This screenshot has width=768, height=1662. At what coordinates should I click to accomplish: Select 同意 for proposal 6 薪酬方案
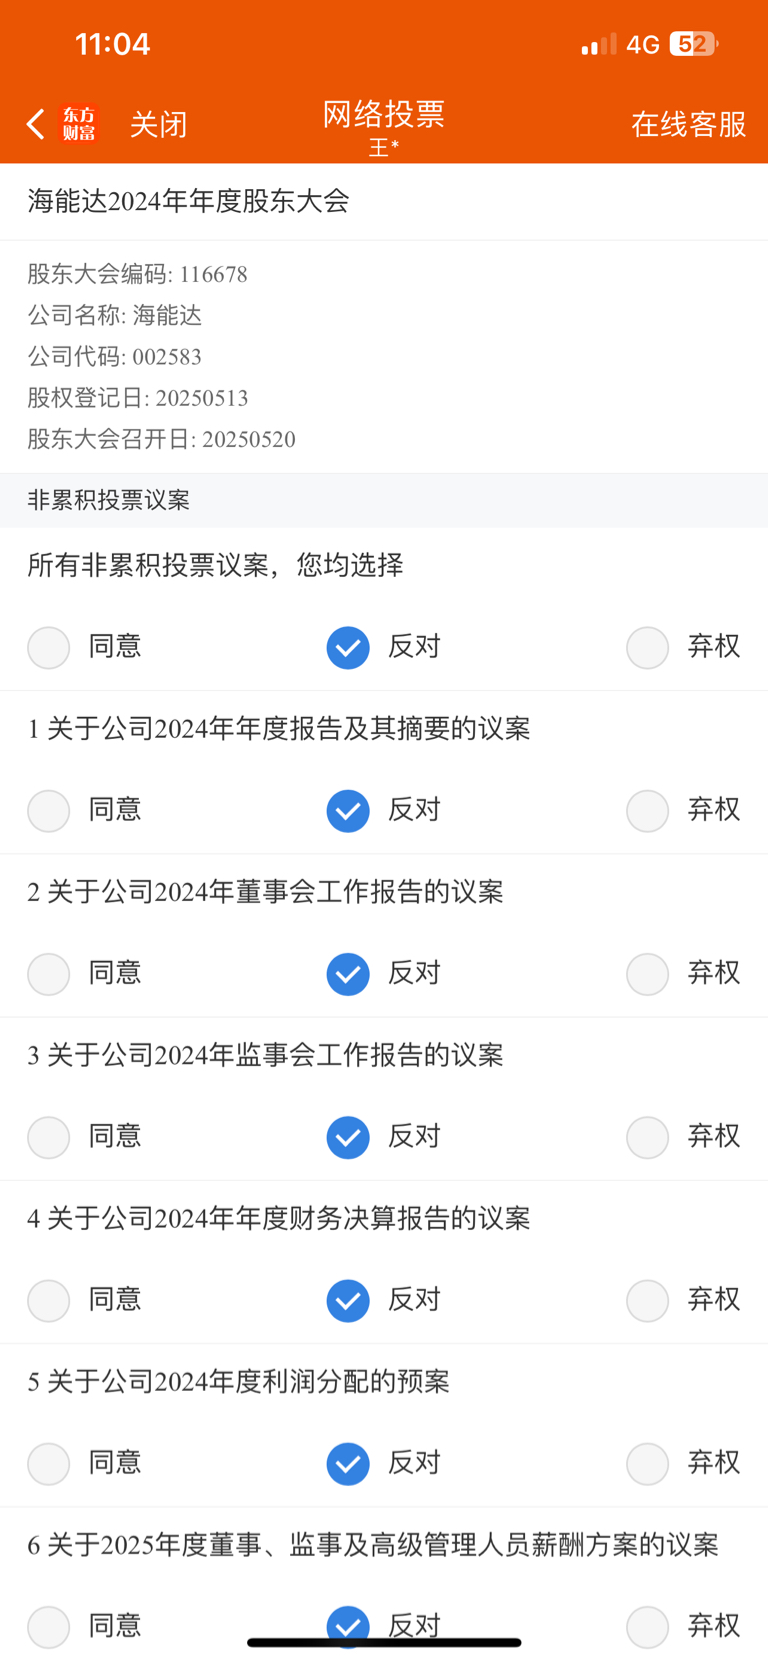click(48, 1627)
